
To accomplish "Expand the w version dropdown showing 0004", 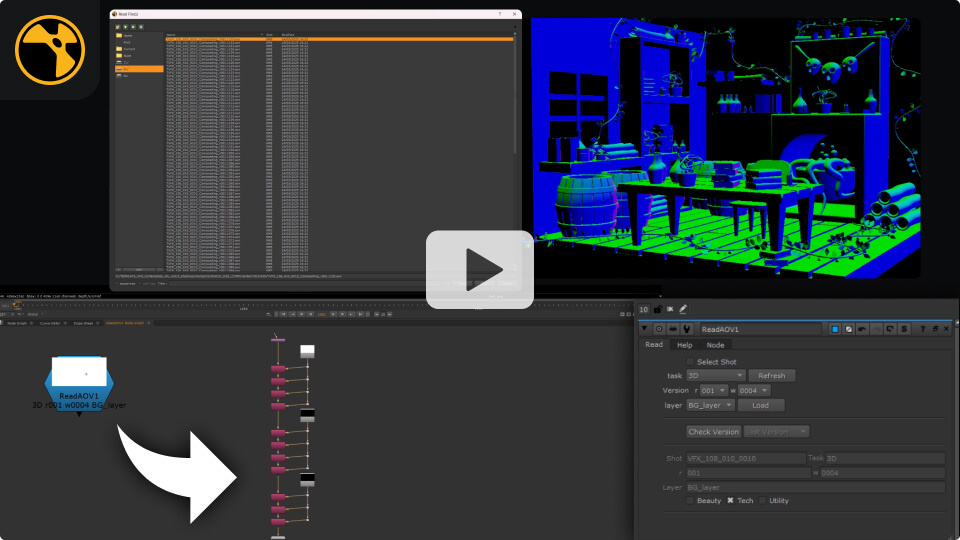I will 754,390.
